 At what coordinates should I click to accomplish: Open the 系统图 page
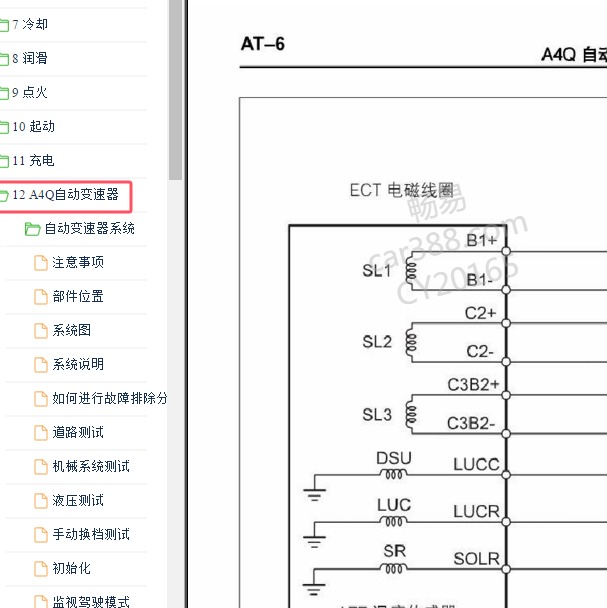pos(72,330)
